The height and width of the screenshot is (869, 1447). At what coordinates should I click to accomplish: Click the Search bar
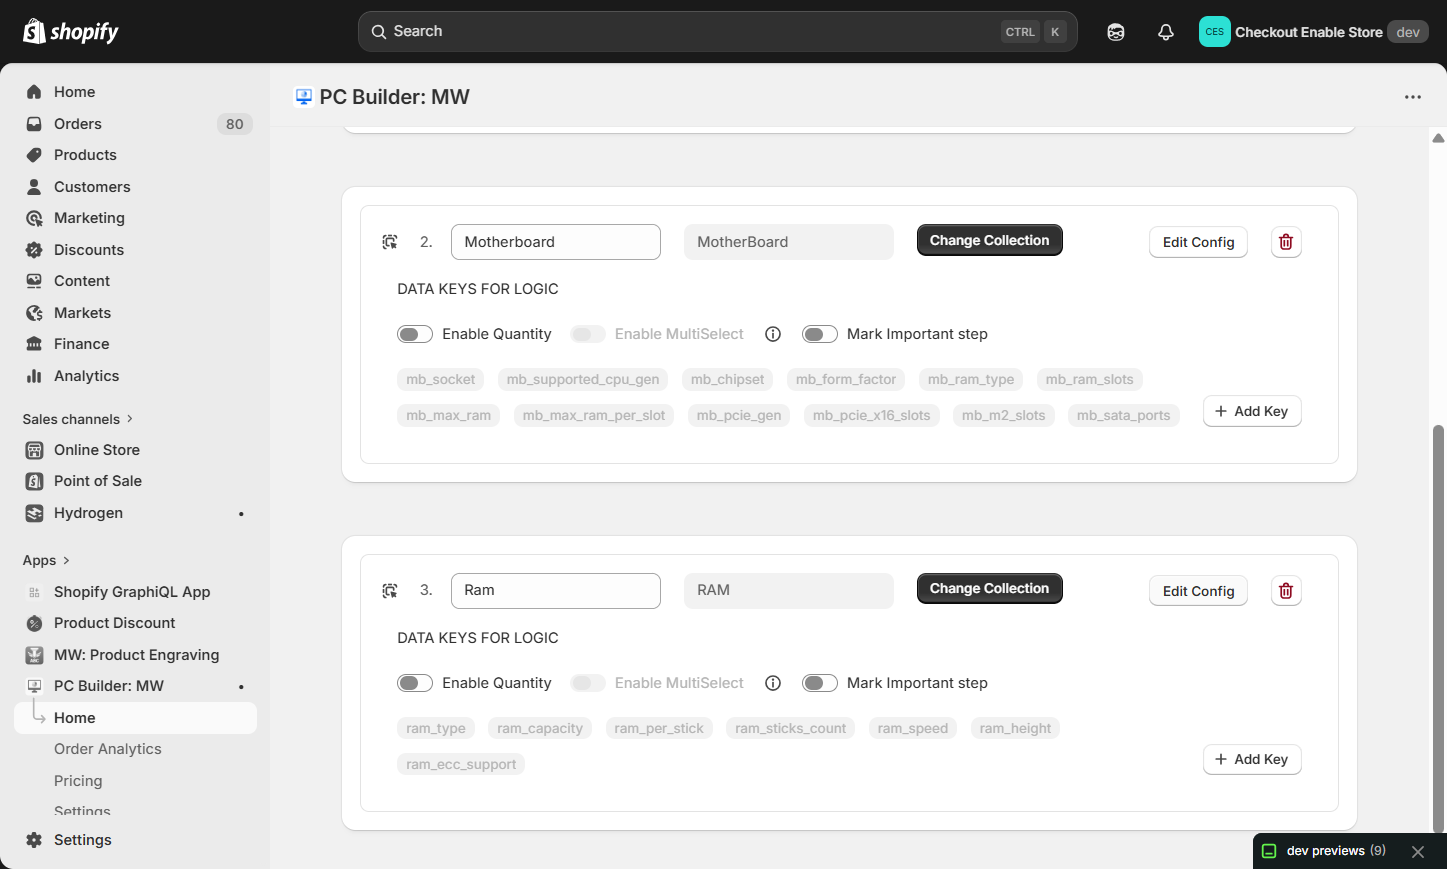[718, 32]
